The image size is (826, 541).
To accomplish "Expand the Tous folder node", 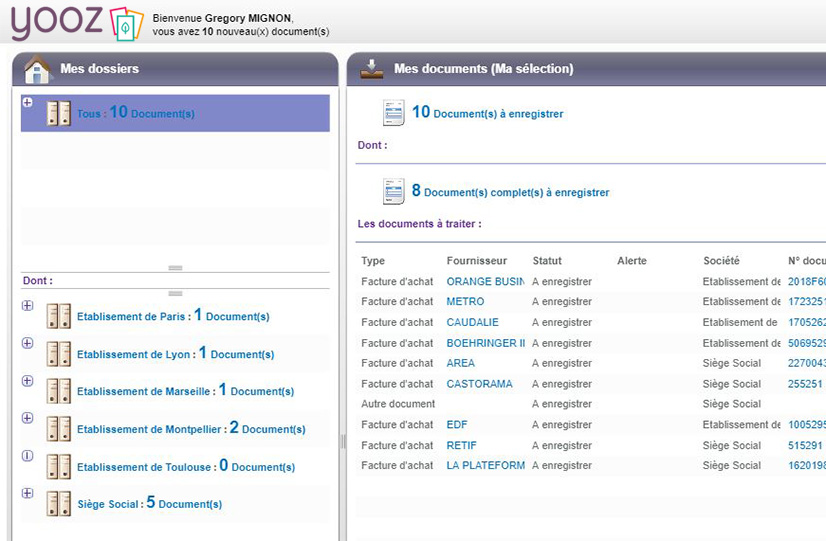I will coord(27,103).
